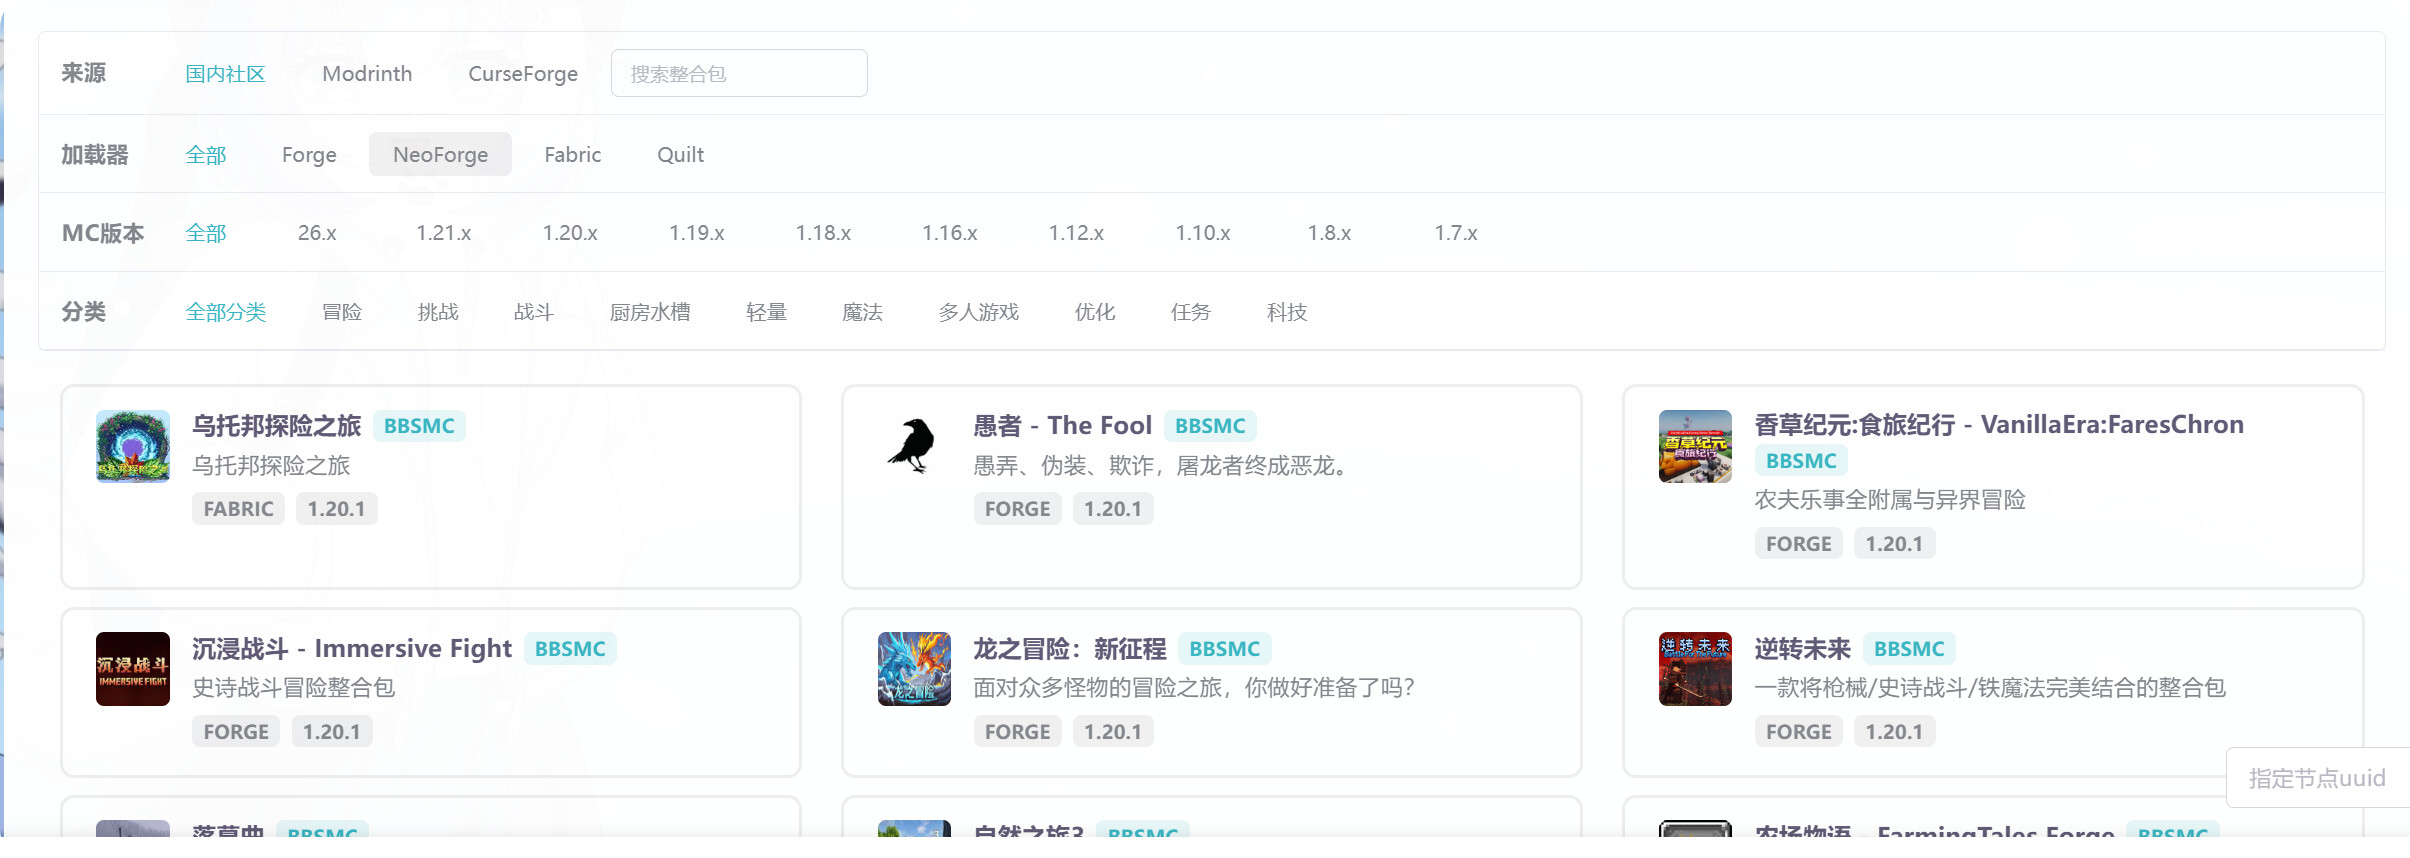Switch source to CurseForge
Viewport: 2410px width, 858px height.
point(523,74)
